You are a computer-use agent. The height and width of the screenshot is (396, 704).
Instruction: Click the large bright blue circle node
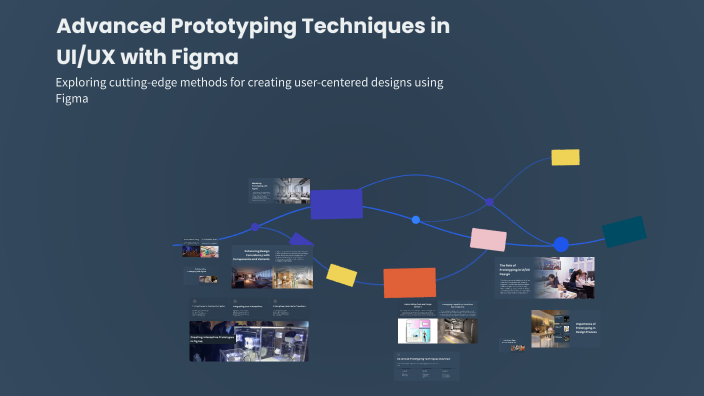[561, 245]
